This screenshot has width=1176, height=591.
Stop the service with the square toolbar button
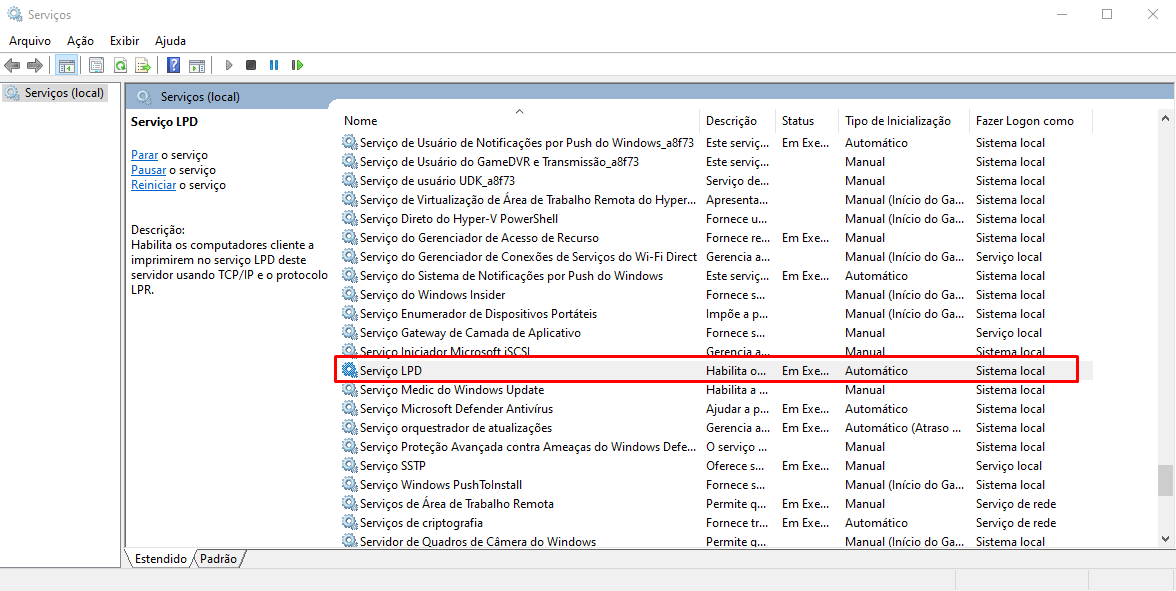(x=251, y=65)
